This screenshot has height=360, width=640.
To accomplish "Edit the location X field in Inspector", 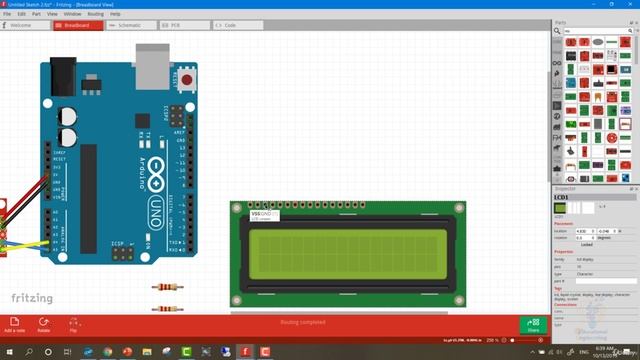I will [x=586, y=231].
